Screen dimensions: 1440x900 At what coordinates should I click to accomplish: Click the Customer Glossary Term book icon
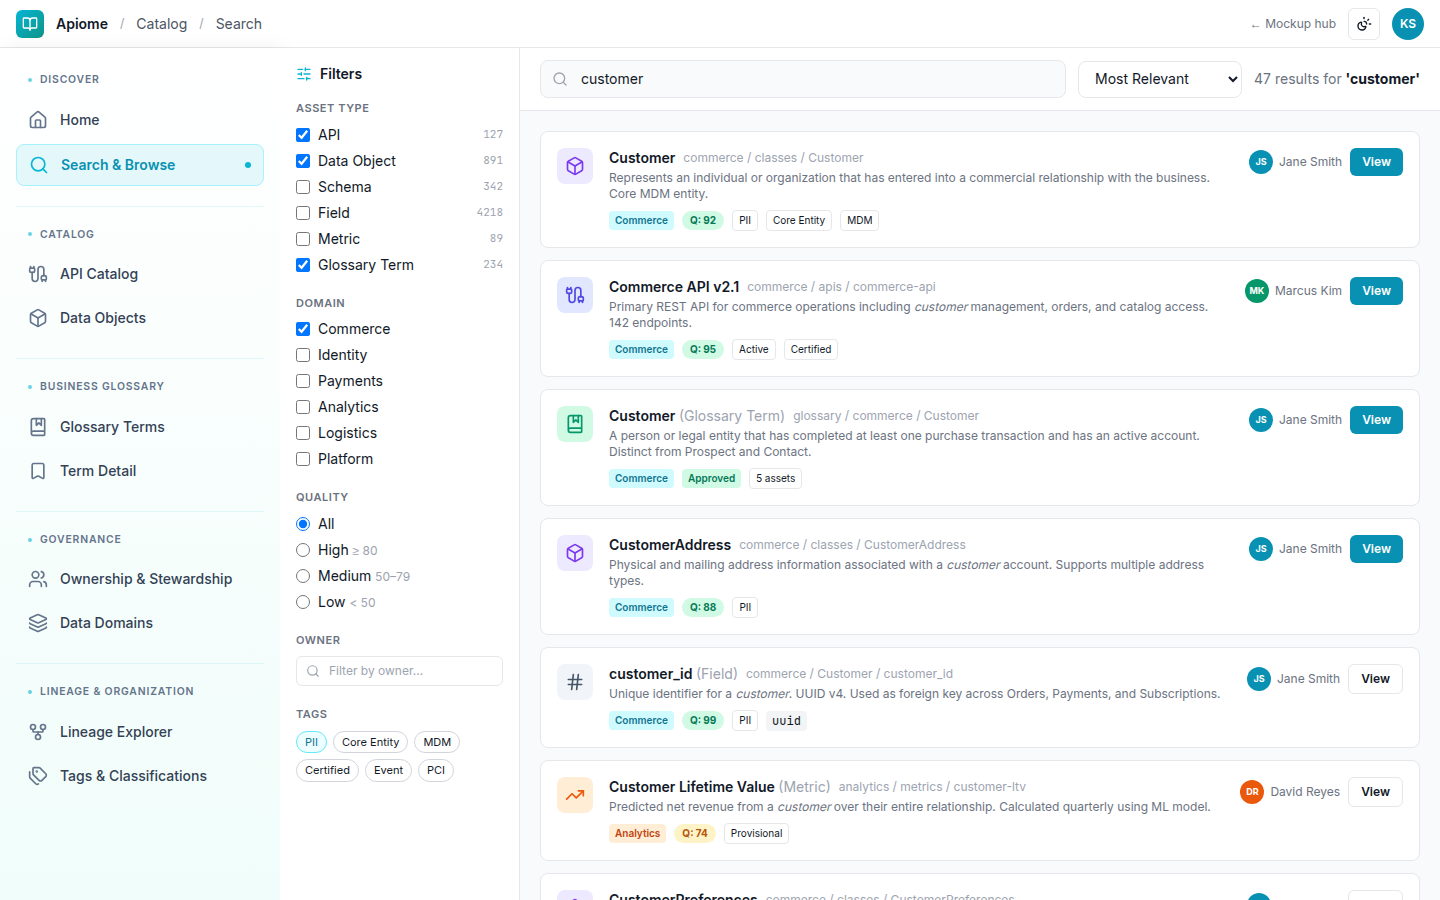coord(575,424)
